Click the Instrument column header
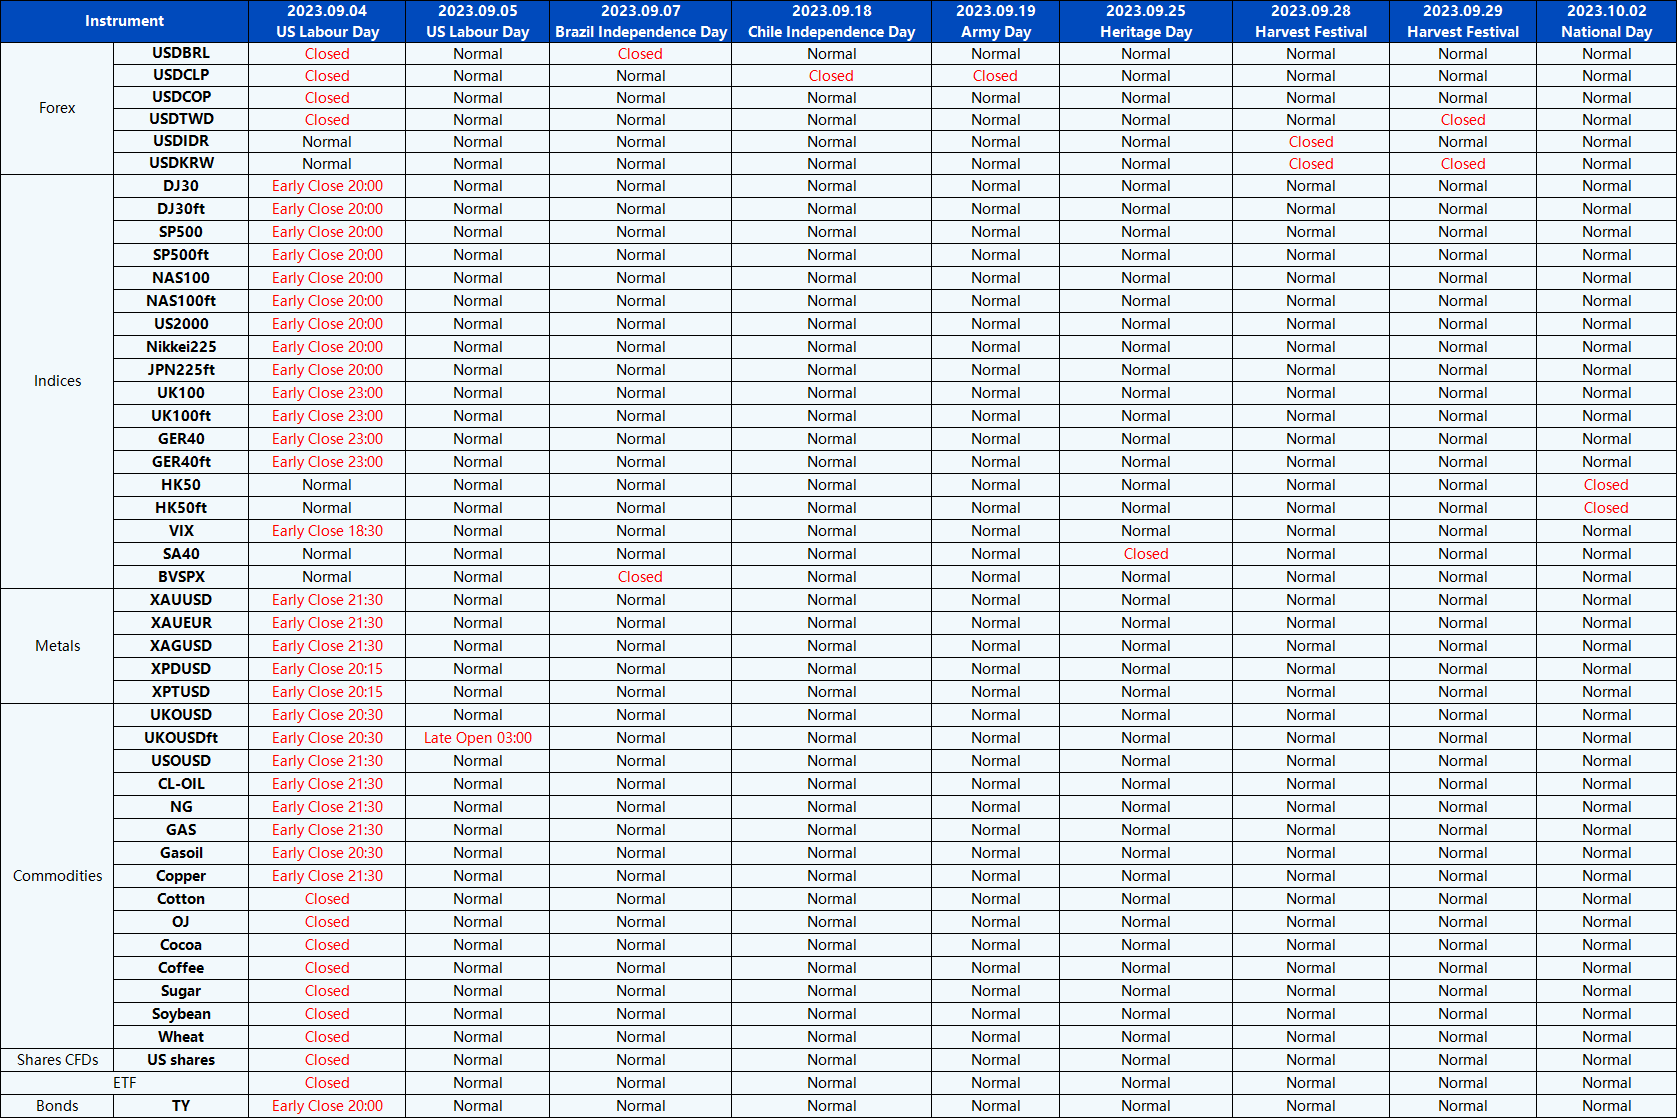 click(124, 21)
